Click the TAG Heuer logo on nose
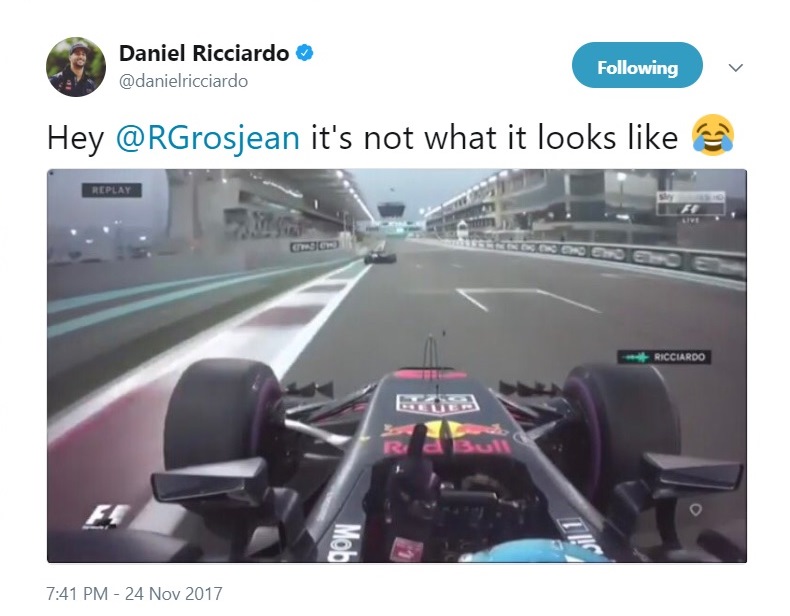Viewport: 790px width, 616px height. point(437,403)
